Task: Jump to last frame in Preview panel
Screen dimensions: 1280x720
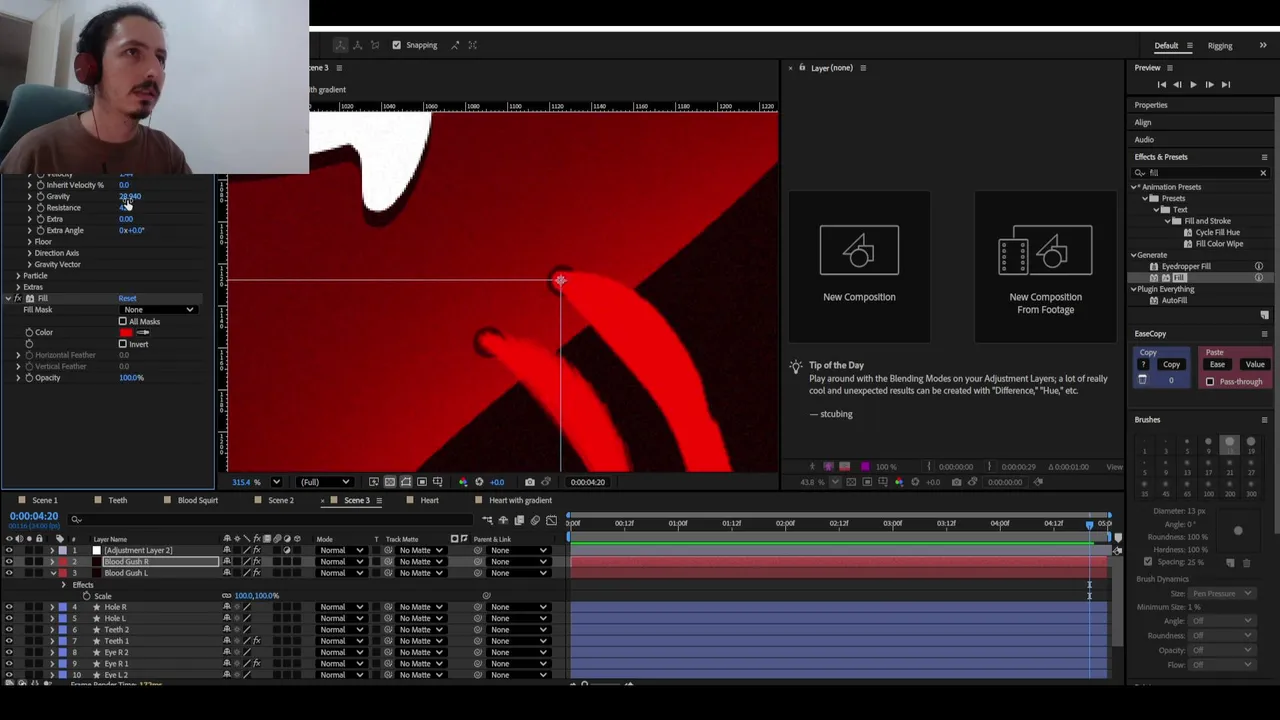Action: coord(1226,85)
